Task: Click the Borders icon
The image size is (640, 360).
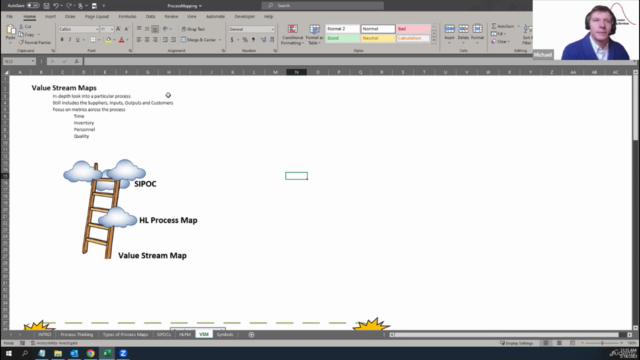Action: coord(93,40)
